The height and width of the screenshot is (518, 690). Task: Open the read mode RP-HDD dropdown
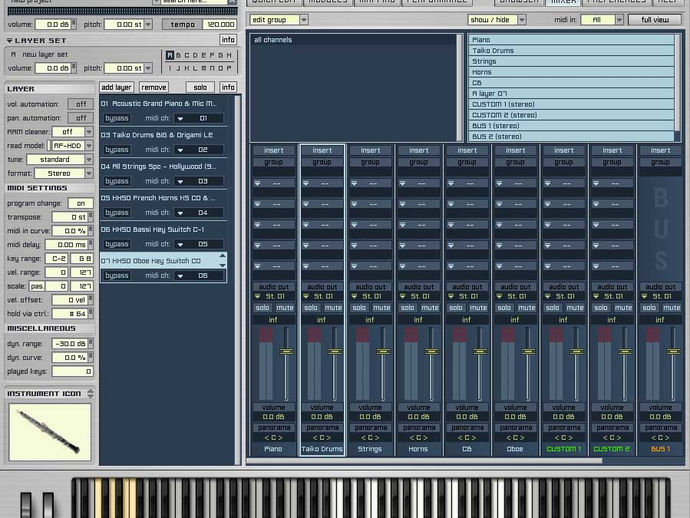89,146
